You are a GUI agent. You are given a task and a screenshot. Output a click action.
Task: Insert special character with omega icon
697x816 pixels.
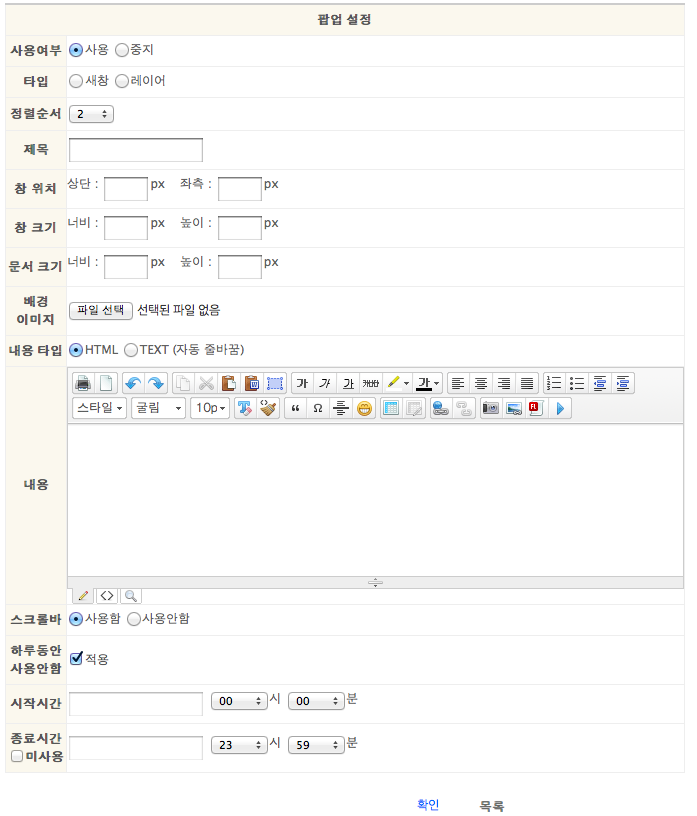[317, 408]
